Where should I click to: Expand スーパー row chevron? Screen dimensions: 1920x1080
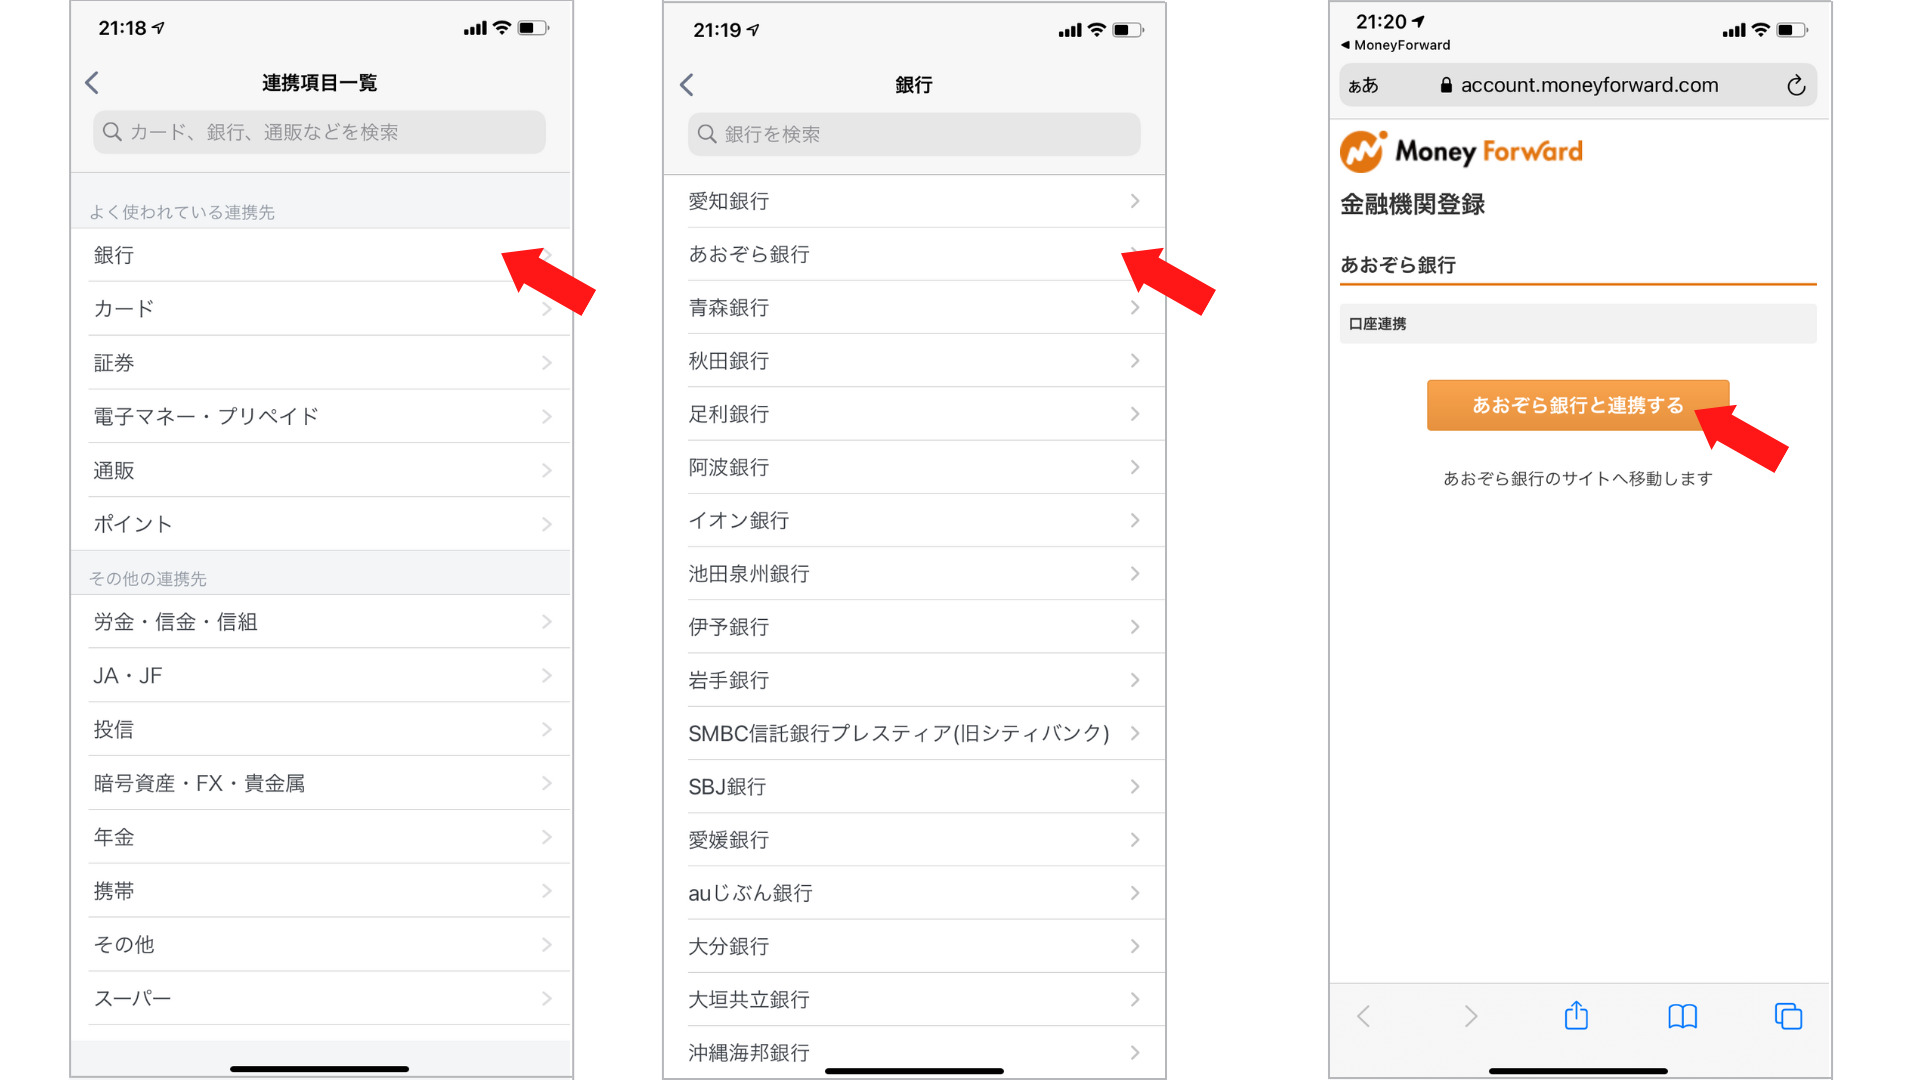(x=547, y=998)
